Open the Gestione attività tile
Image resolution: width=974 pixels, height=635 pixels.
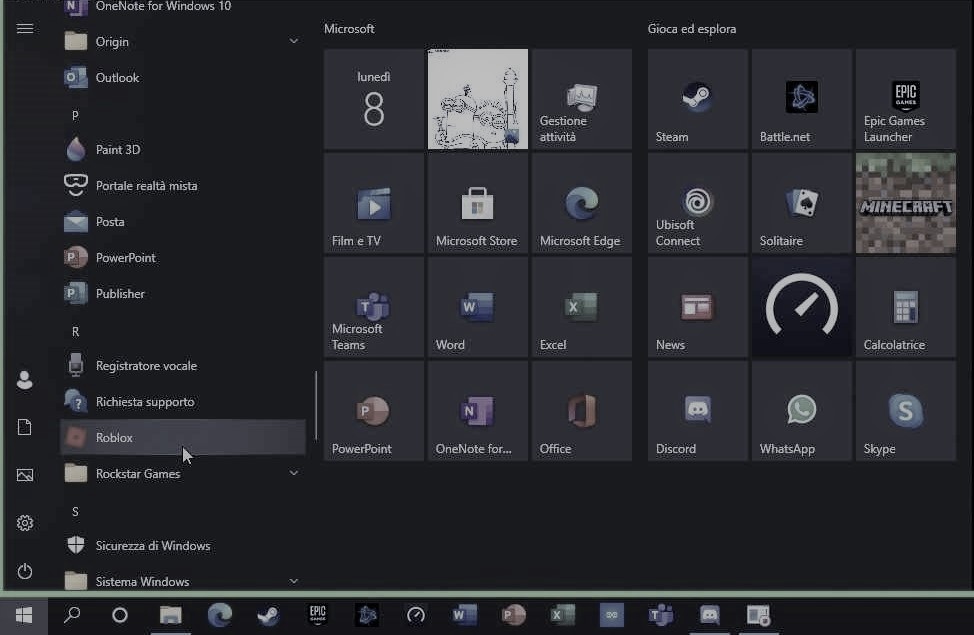tap(582, 99)
